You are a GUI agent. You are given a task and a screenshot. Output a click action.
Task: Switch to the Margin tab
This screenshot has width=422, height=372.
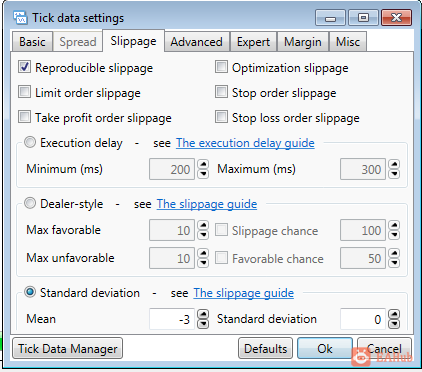pyautogui.click(x=303, y=42)
